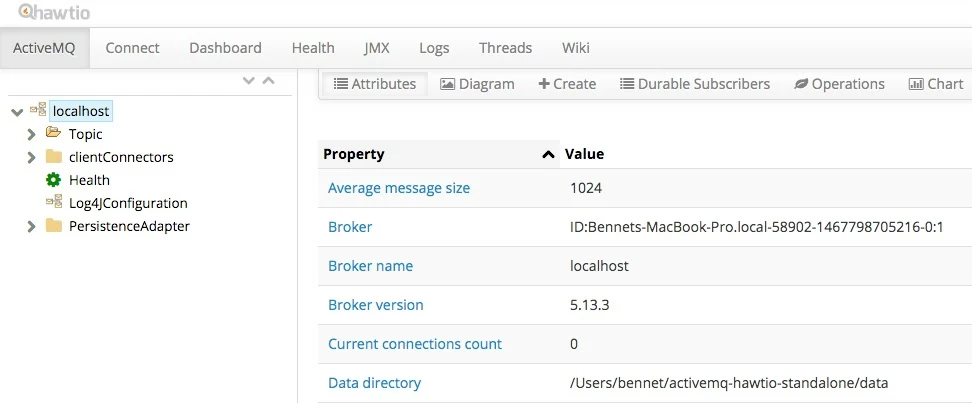Open the Broker version attribute
Screen dimensions: 972x403
tap(376, 305)
